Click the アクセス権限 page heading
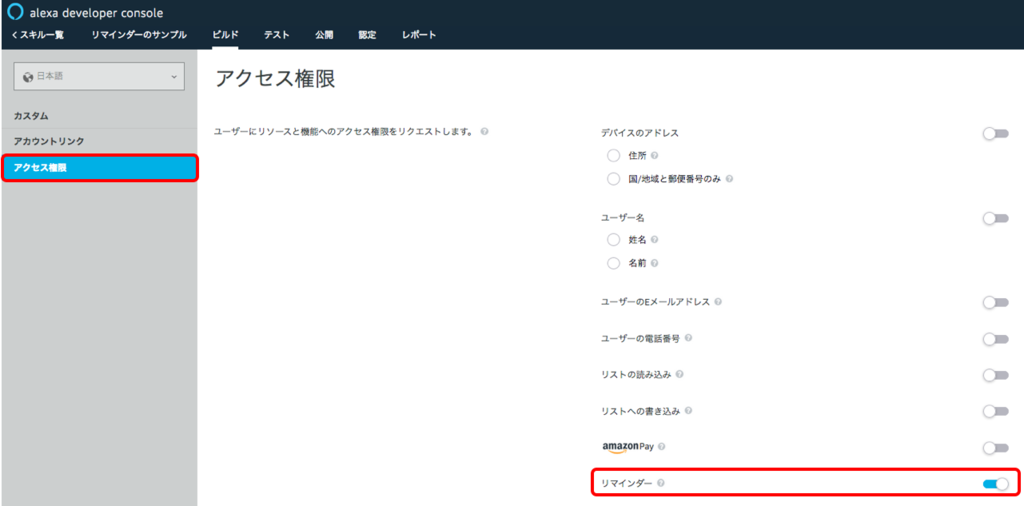The width and height of the screenshot is (1024, 506). (275, 79)
